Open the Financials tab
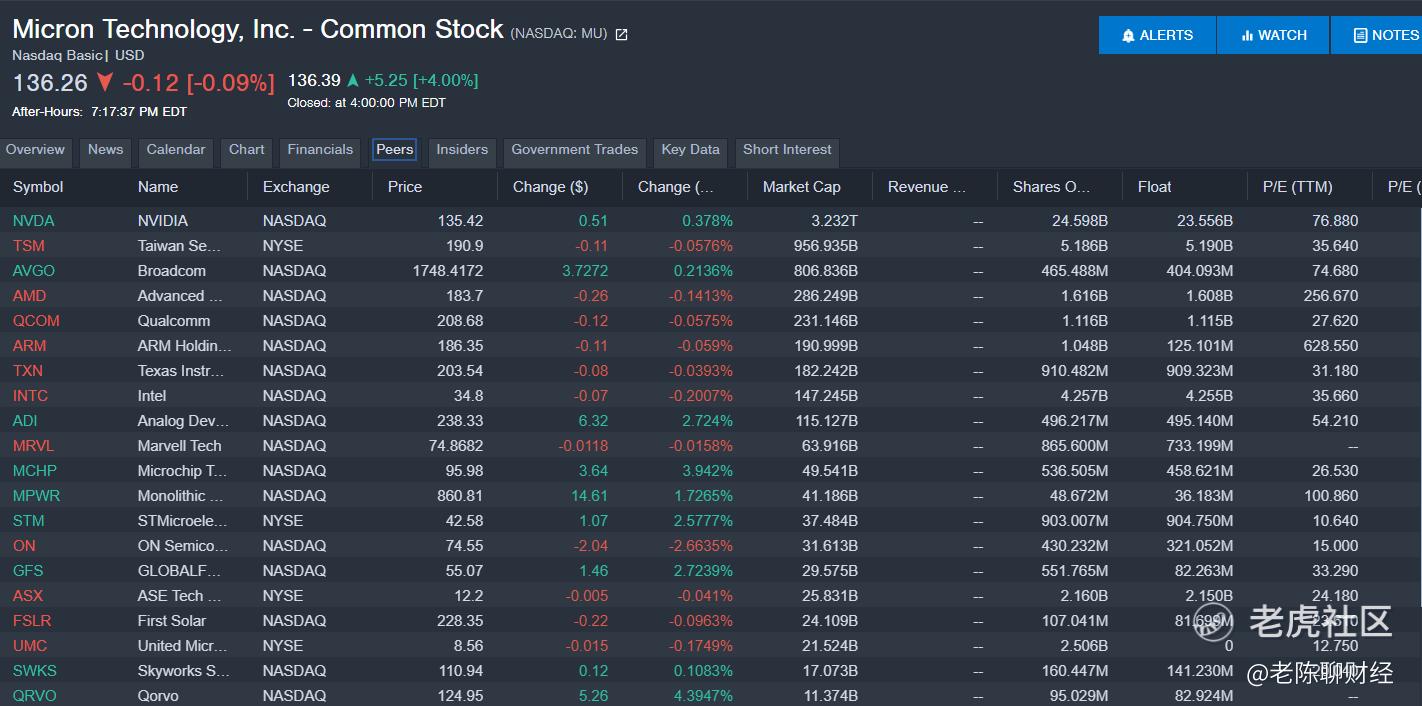Screen dimensions: 1422x706 320,150
